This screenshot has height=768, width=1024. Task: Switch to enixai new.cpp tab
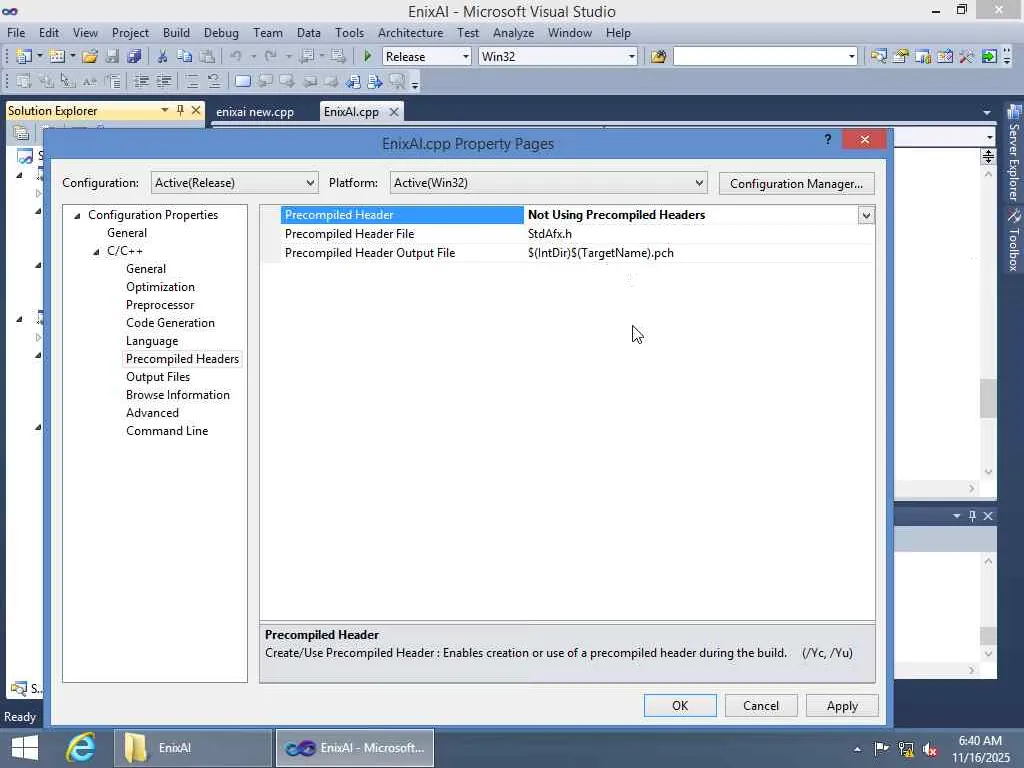[255, 112]
